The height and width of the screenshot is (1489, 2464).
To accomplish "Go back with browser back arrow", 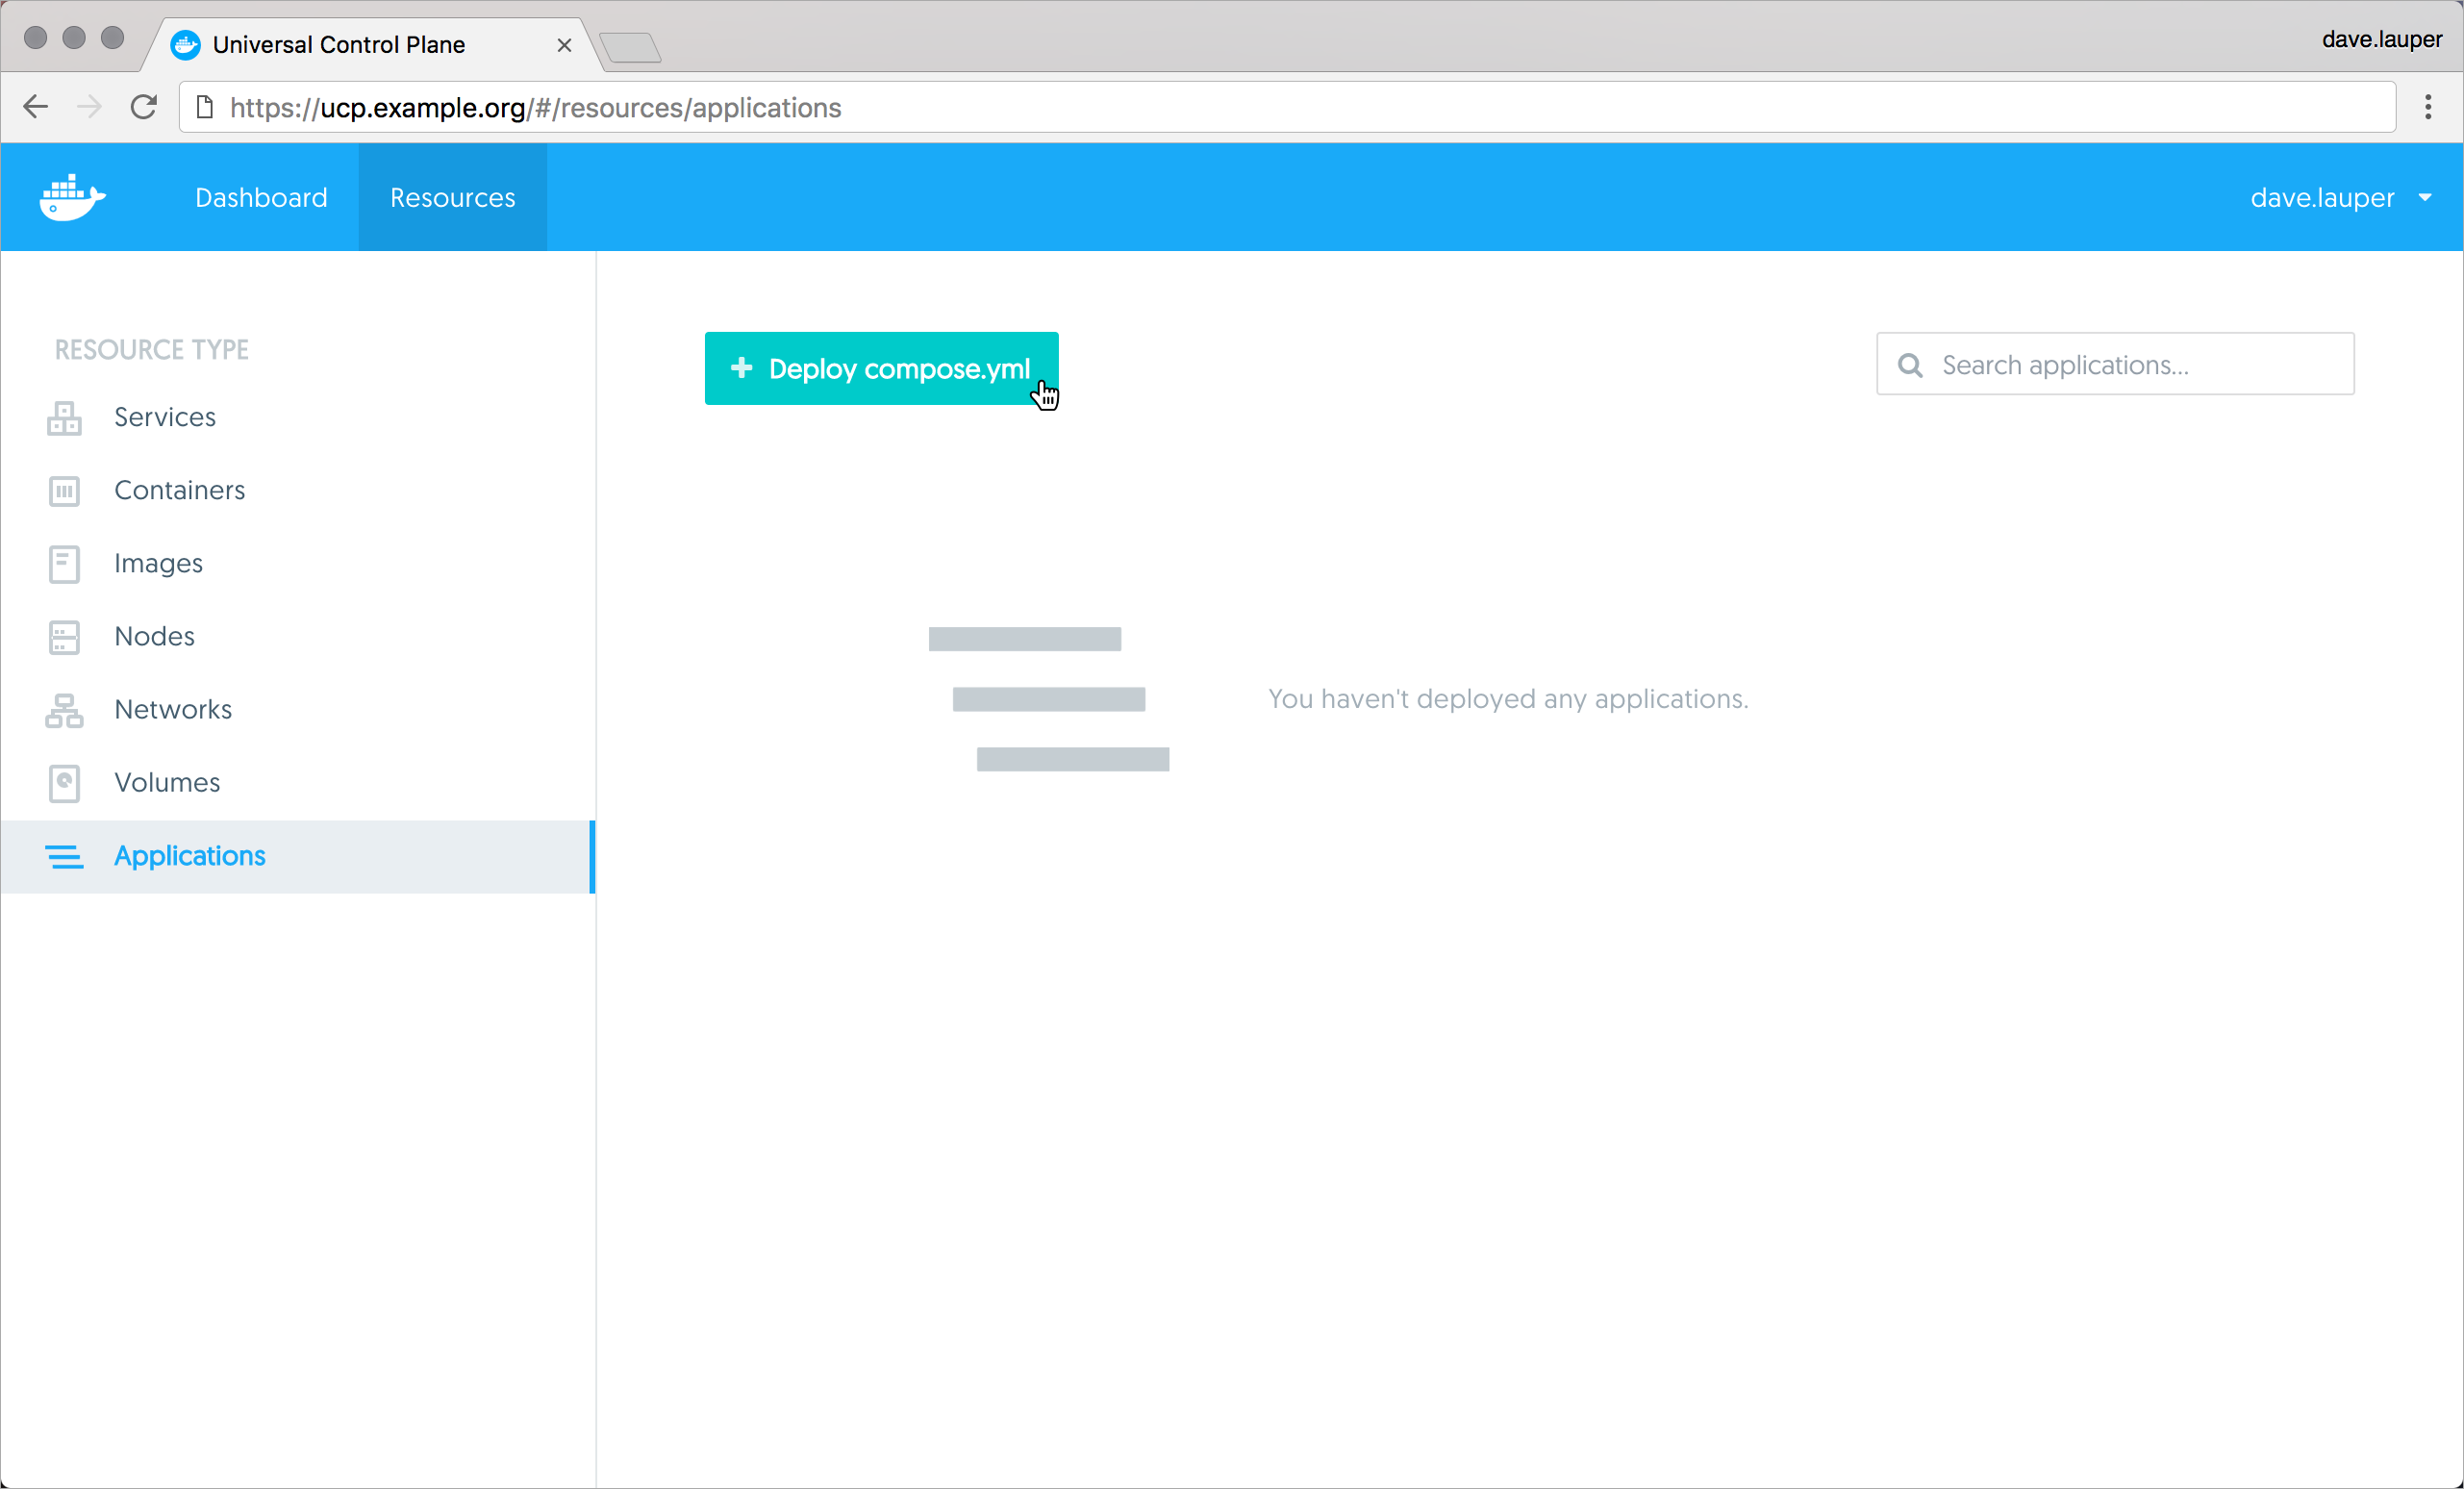I will click(36, 107).
